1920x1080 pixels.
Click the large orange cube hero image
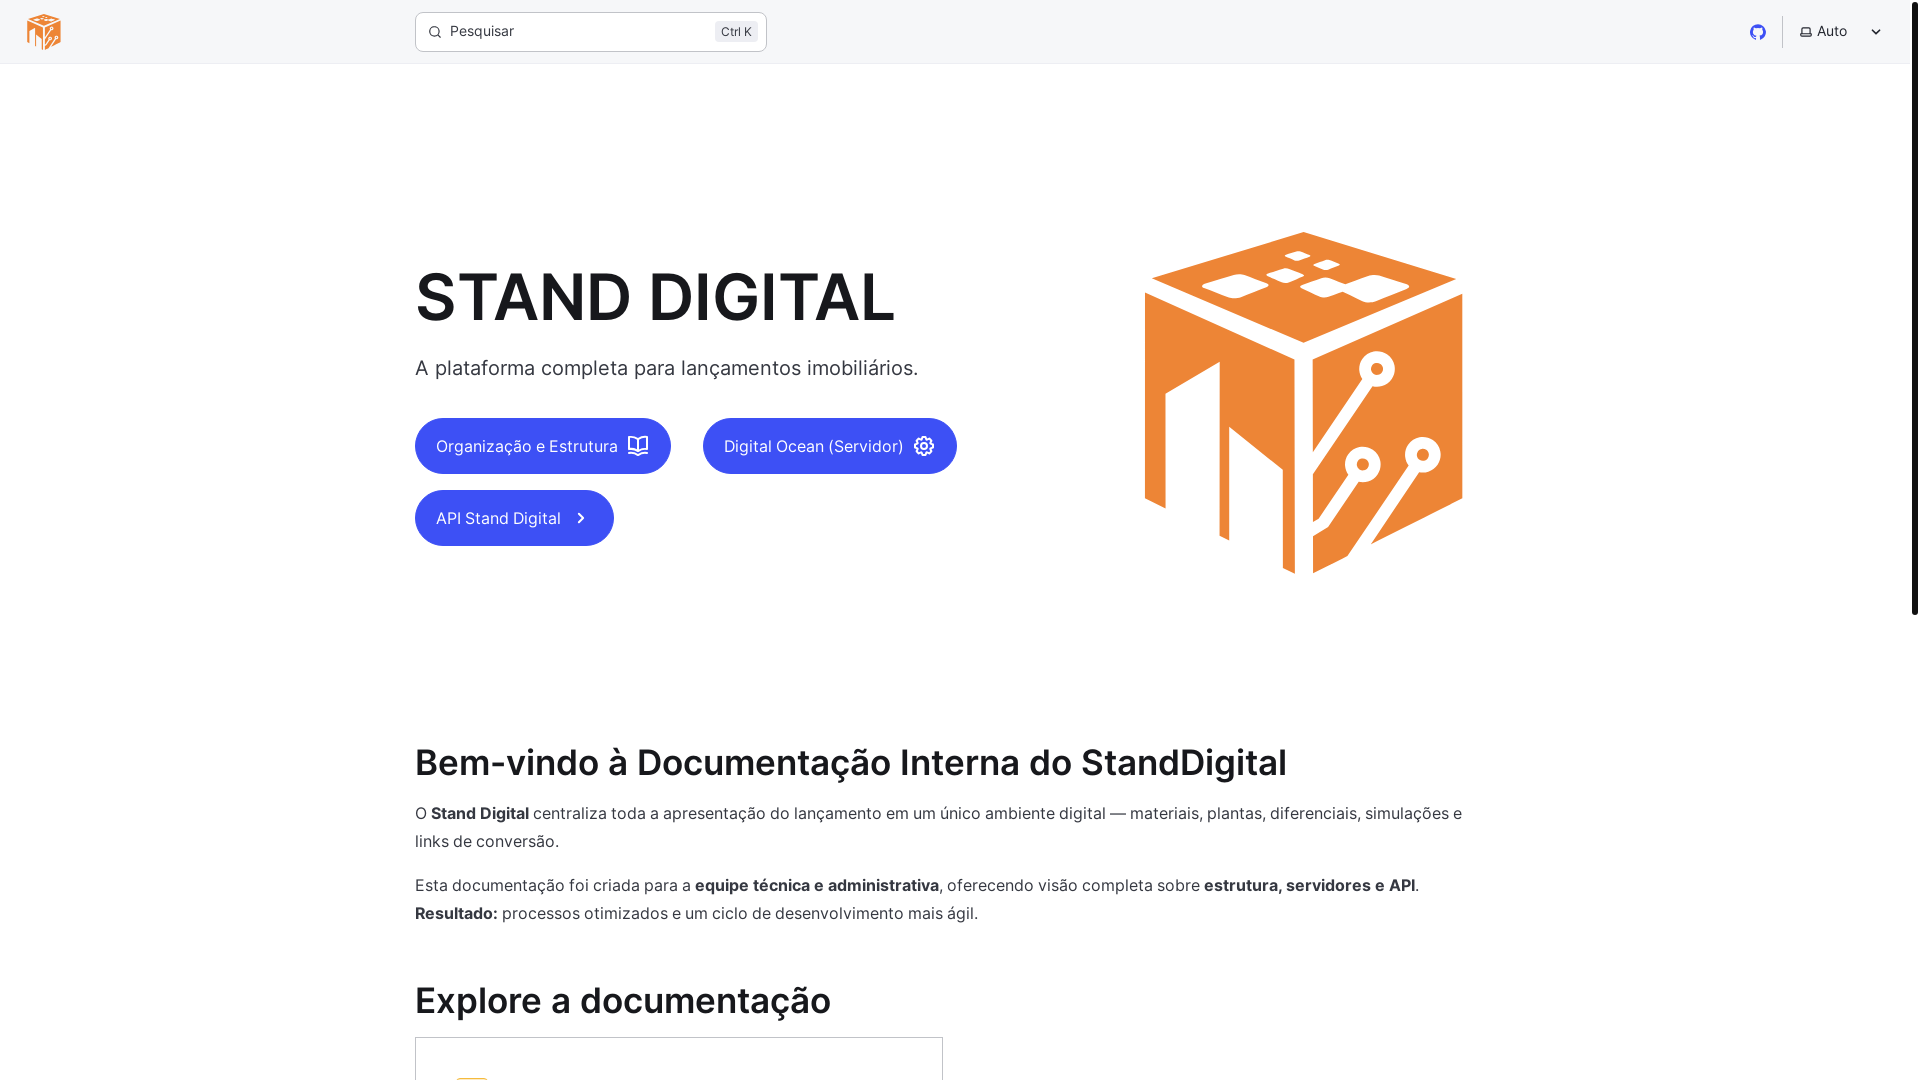click(x=1303, y=403)
